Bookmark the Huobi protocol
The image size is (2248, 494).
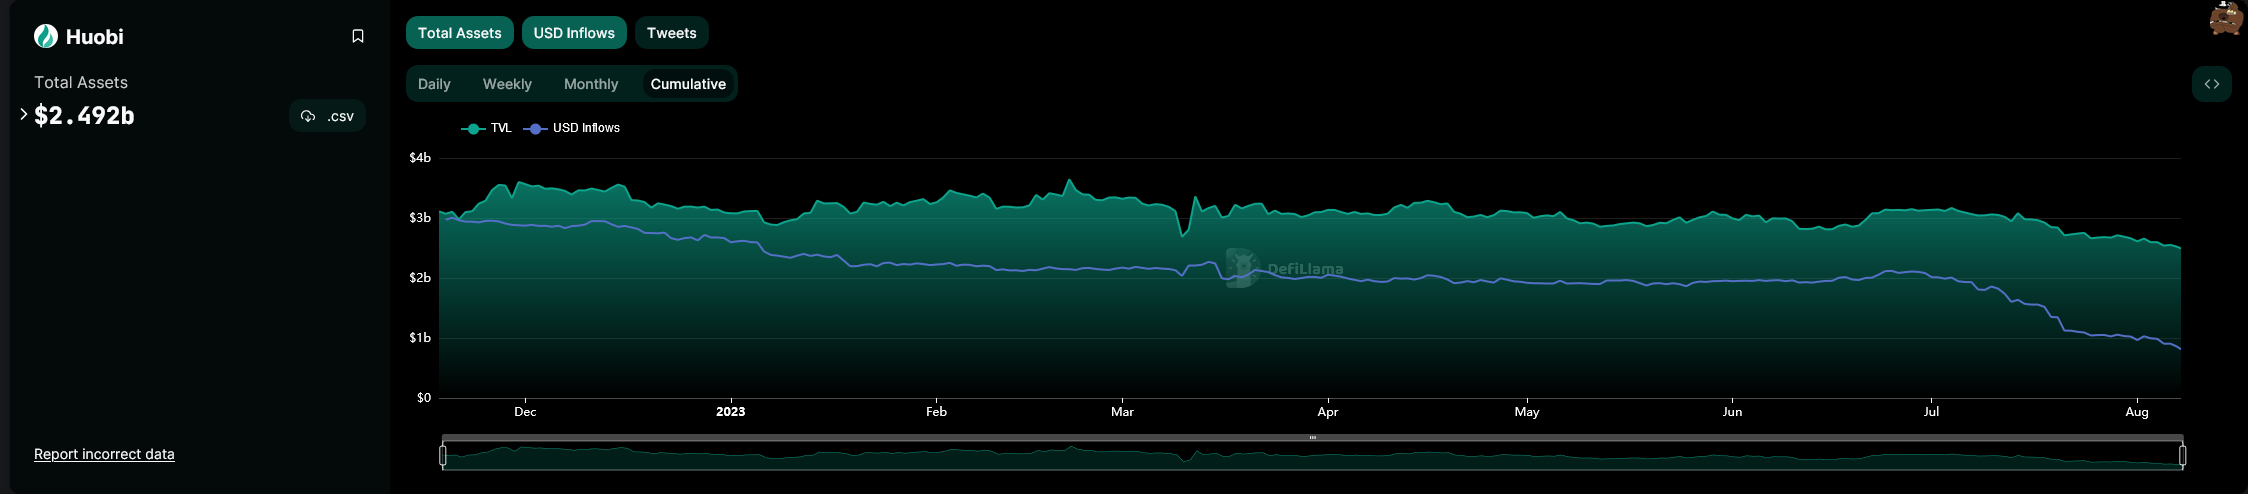click(x=358, y=36)
